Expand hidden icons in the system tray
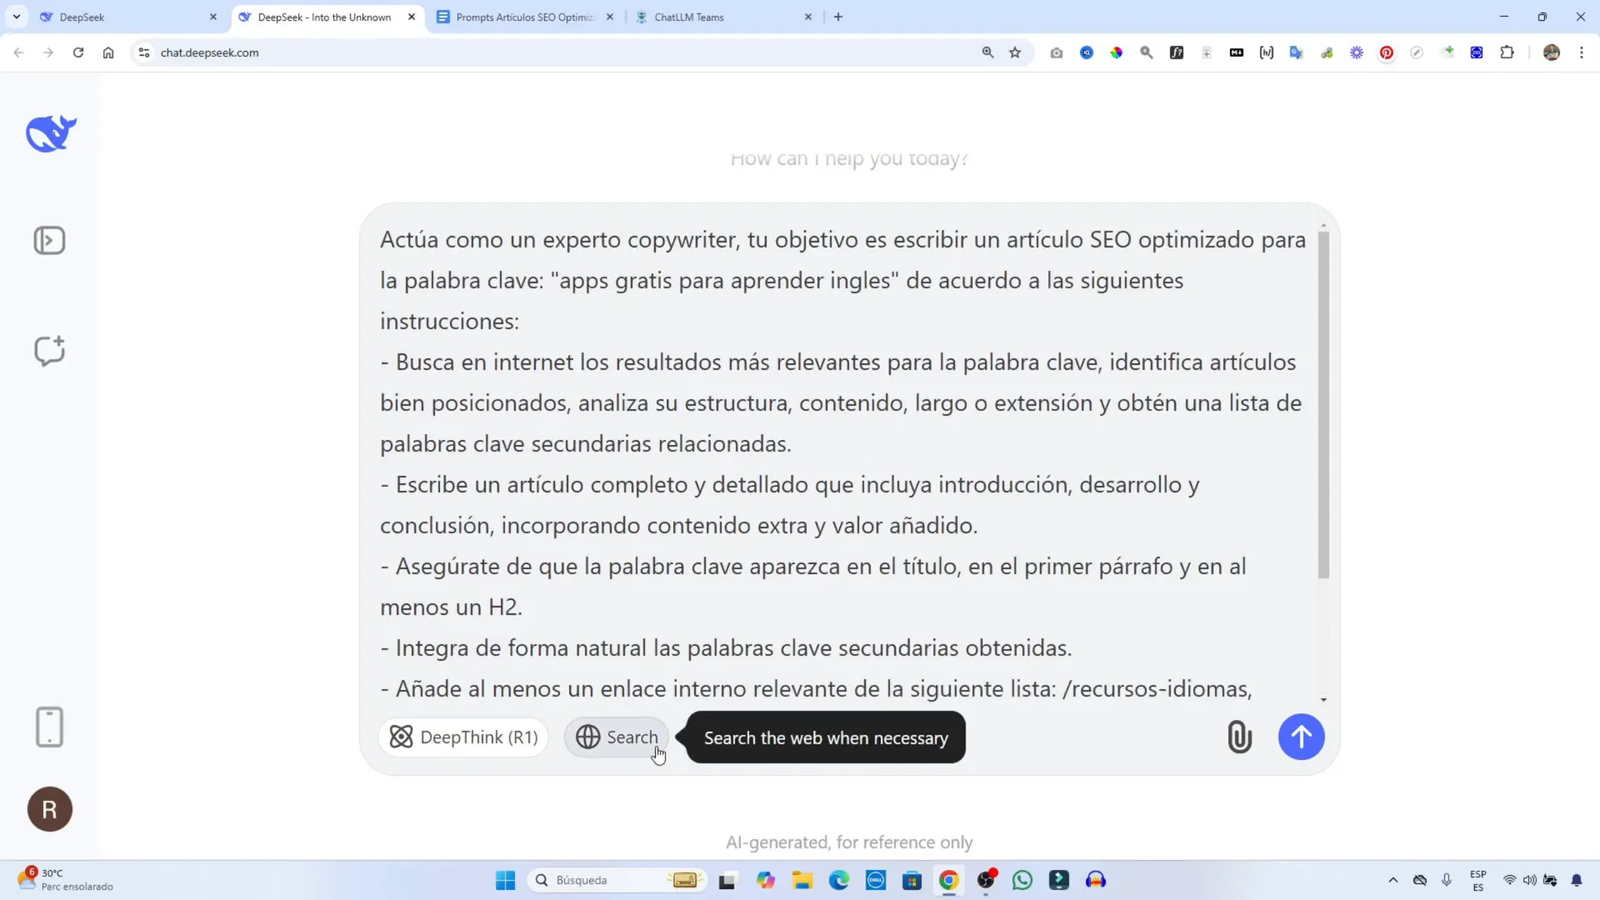1600x900 pixels. click(1392, 880)
